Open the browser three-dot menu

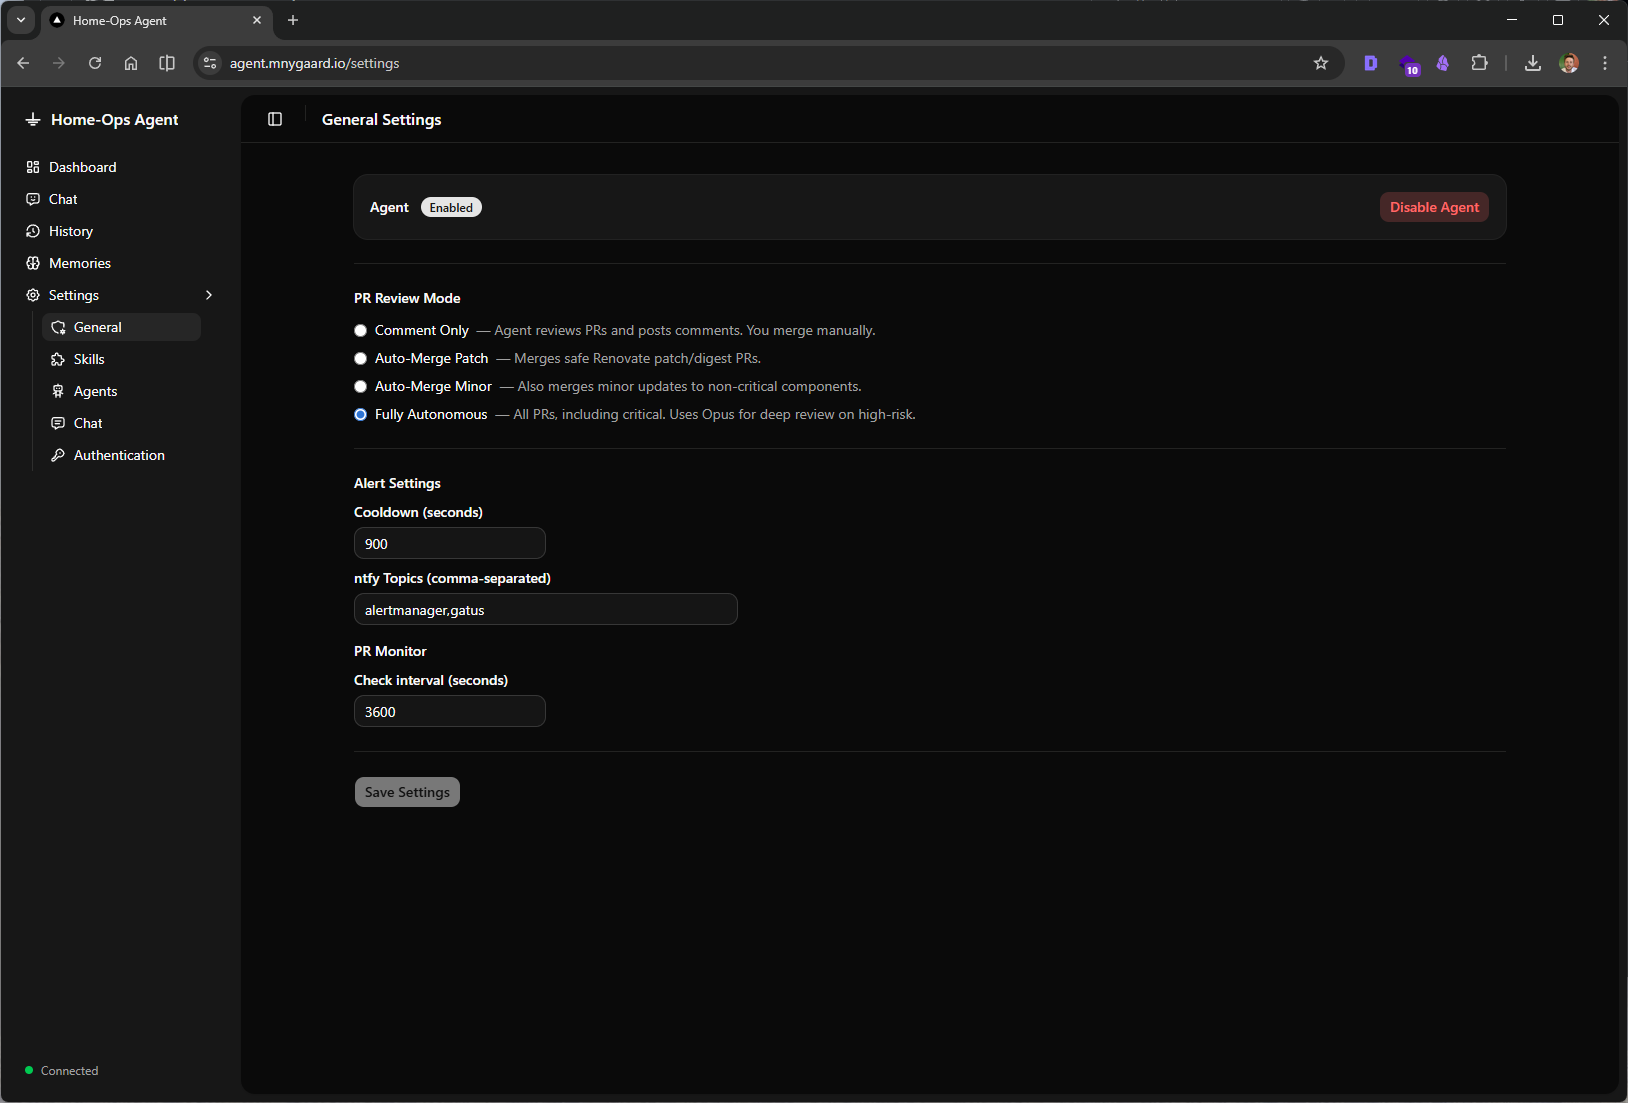click(1605, 63)
